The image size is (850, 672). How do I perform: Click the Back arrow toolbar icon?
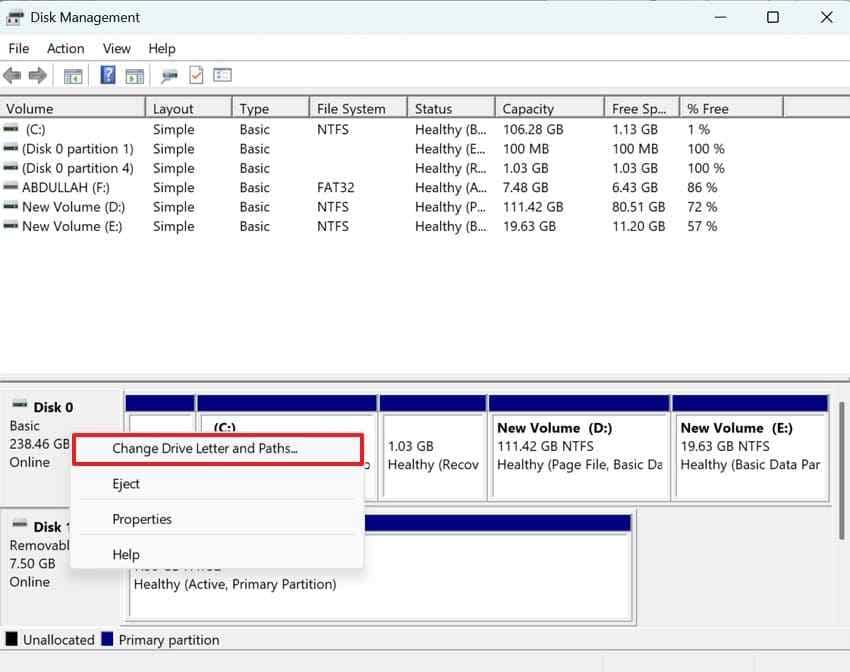12,75
